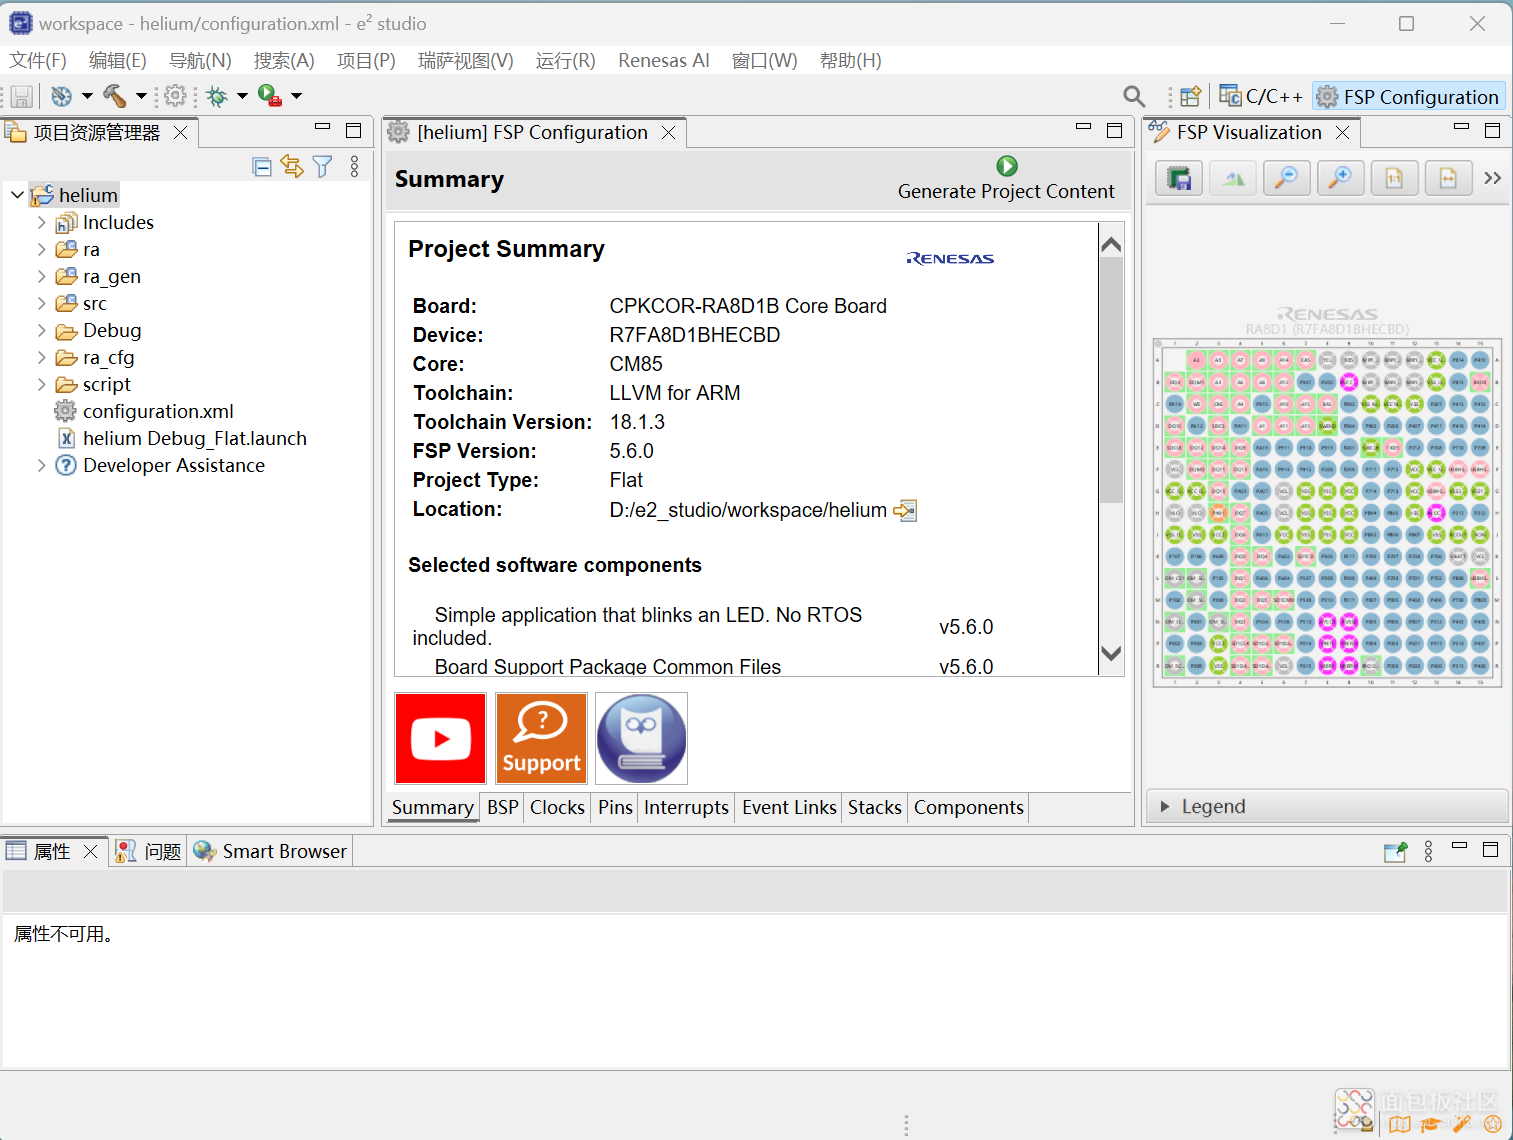This screenshot has height=1140, width=1513.
Task: Open the hammer Build dropdown arrow
Action: coord(141,96)
